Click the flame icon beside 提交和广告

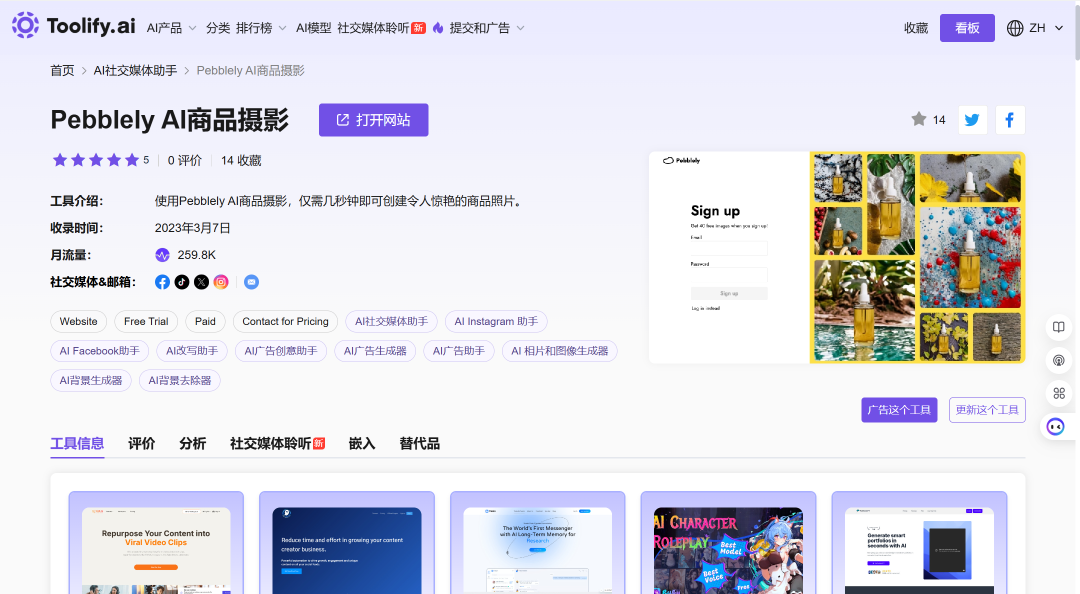[x=438, y=28]
